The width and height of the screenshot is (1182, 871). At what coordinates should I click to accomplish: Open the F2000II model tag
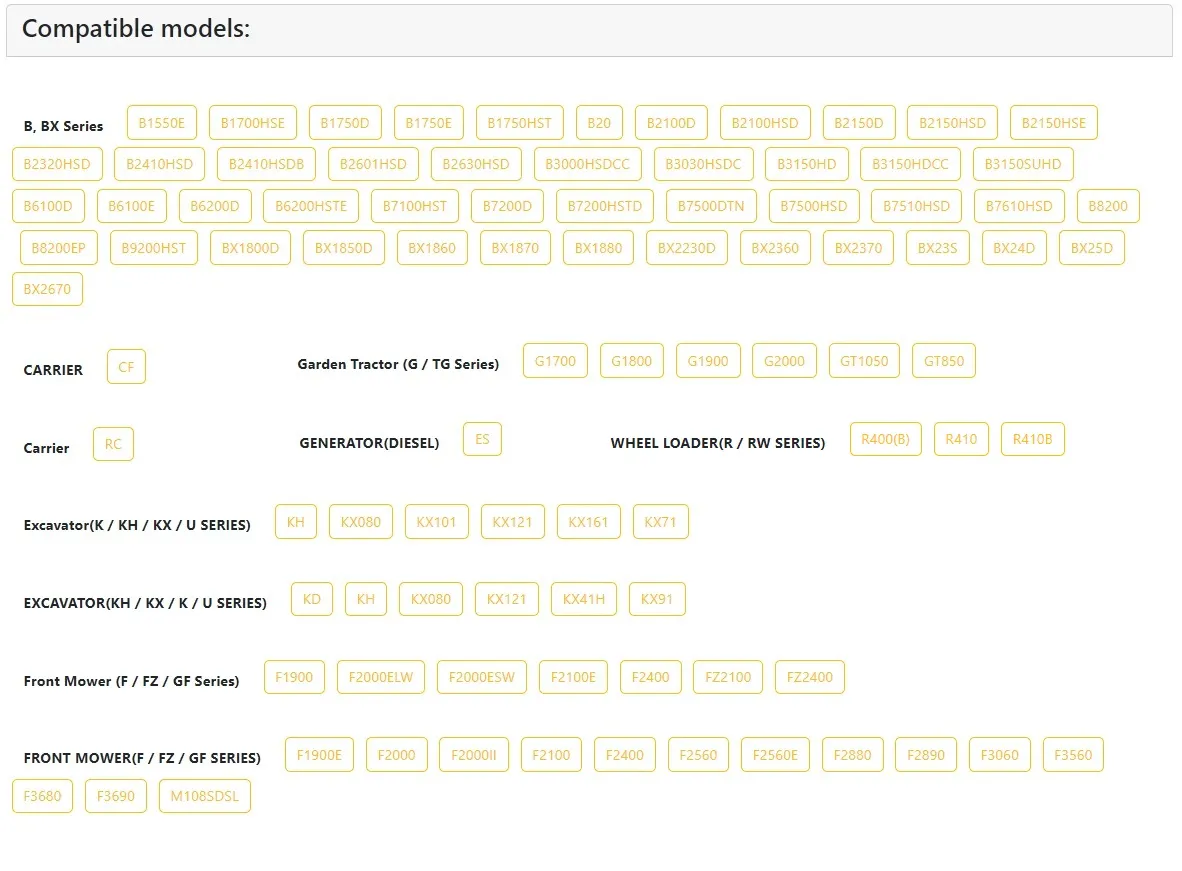(x=473, y=755)
